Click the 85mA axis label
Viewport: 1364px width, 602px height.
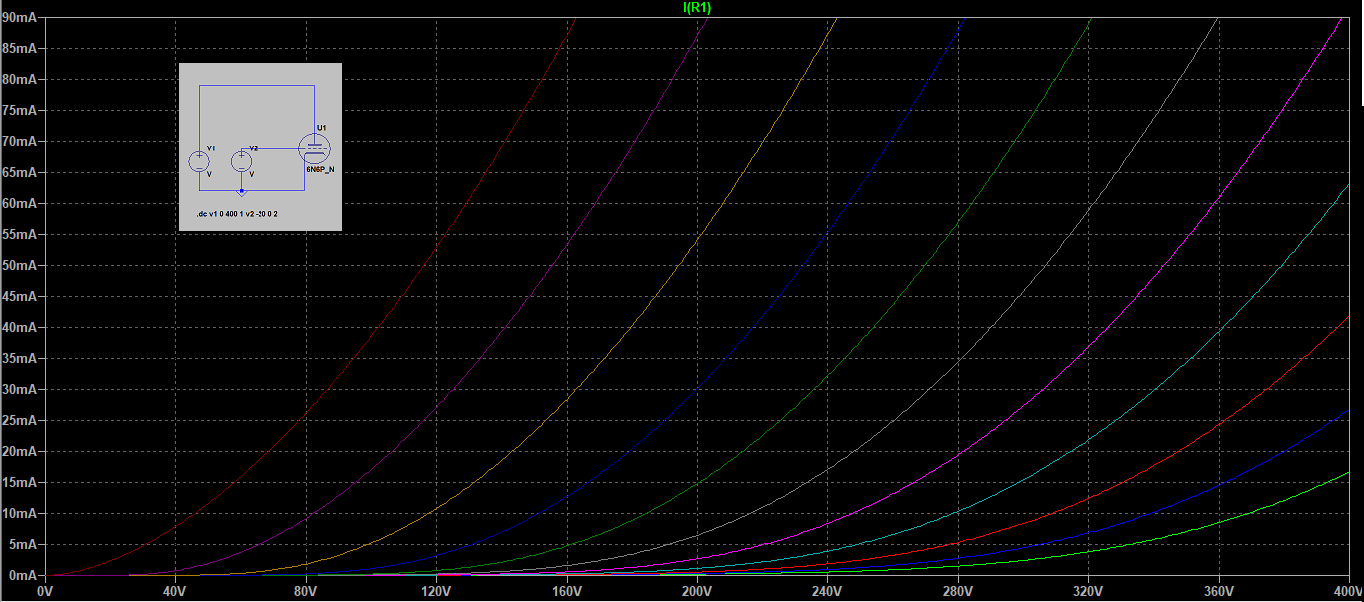click(x=19, y=48)
